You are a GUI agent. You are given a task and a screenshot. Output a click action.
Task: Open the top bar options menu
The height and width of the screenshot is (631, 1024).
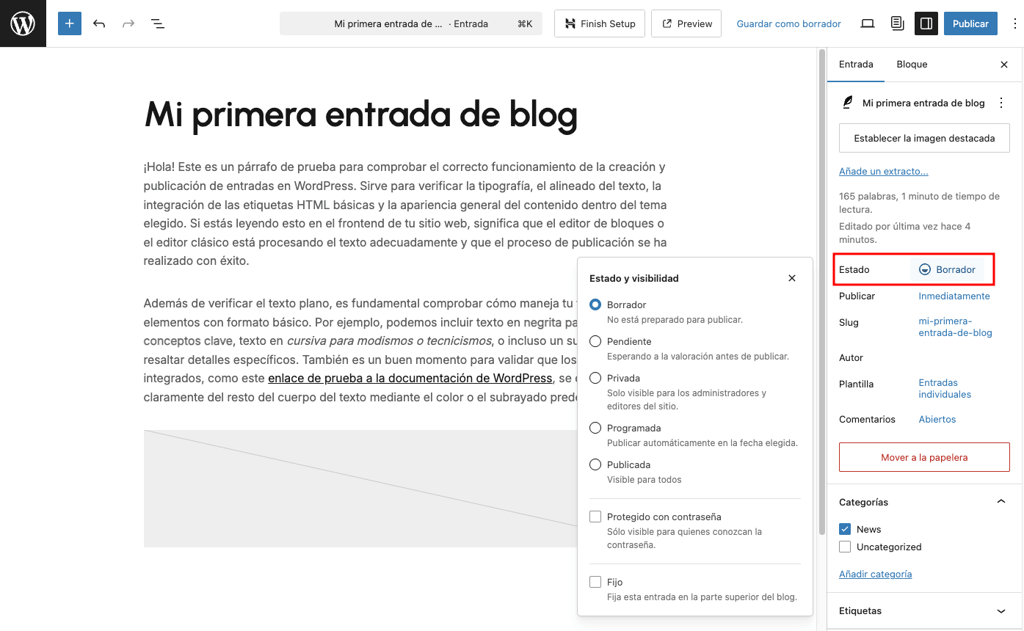tap(1014, 24)
